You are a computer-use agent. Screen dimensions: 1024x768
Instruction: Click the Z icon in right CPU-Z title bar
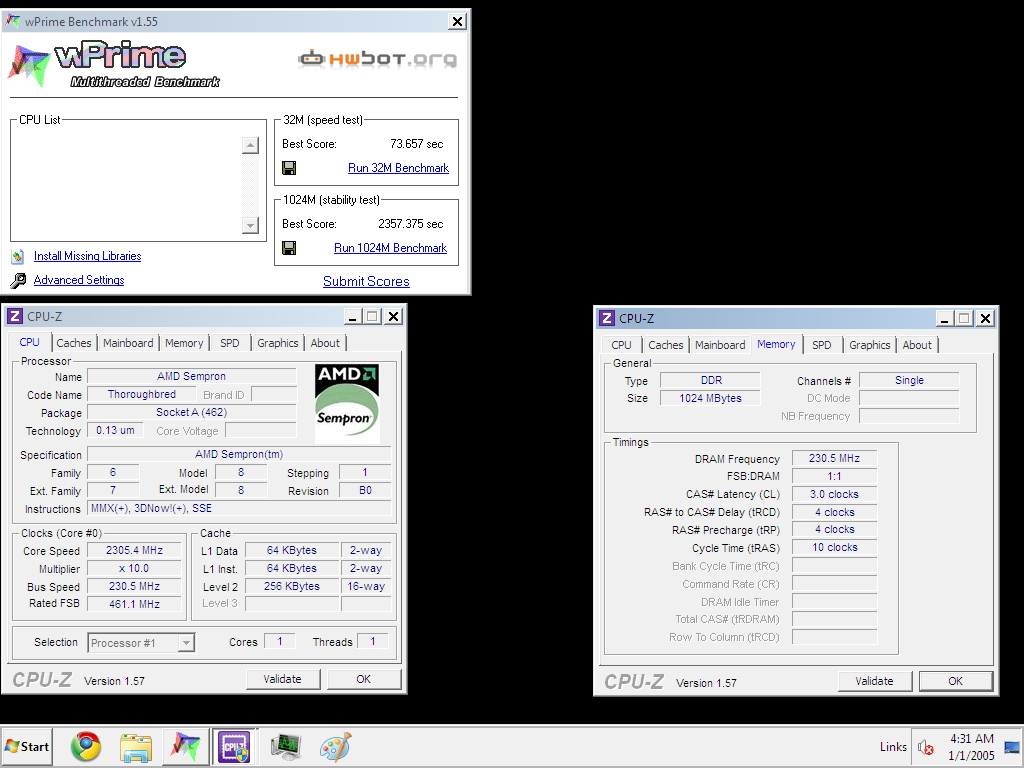[x=607, y=318]
